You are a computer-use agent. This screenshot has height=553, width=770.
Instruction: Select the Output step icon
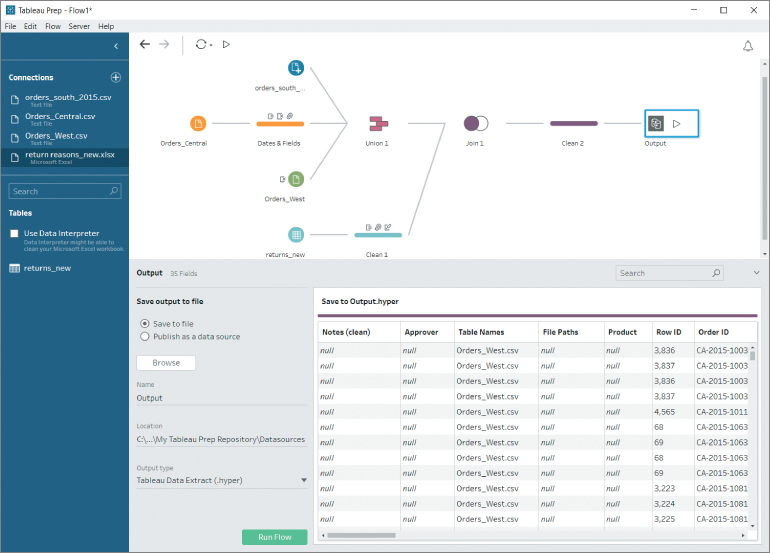[656, 123]
